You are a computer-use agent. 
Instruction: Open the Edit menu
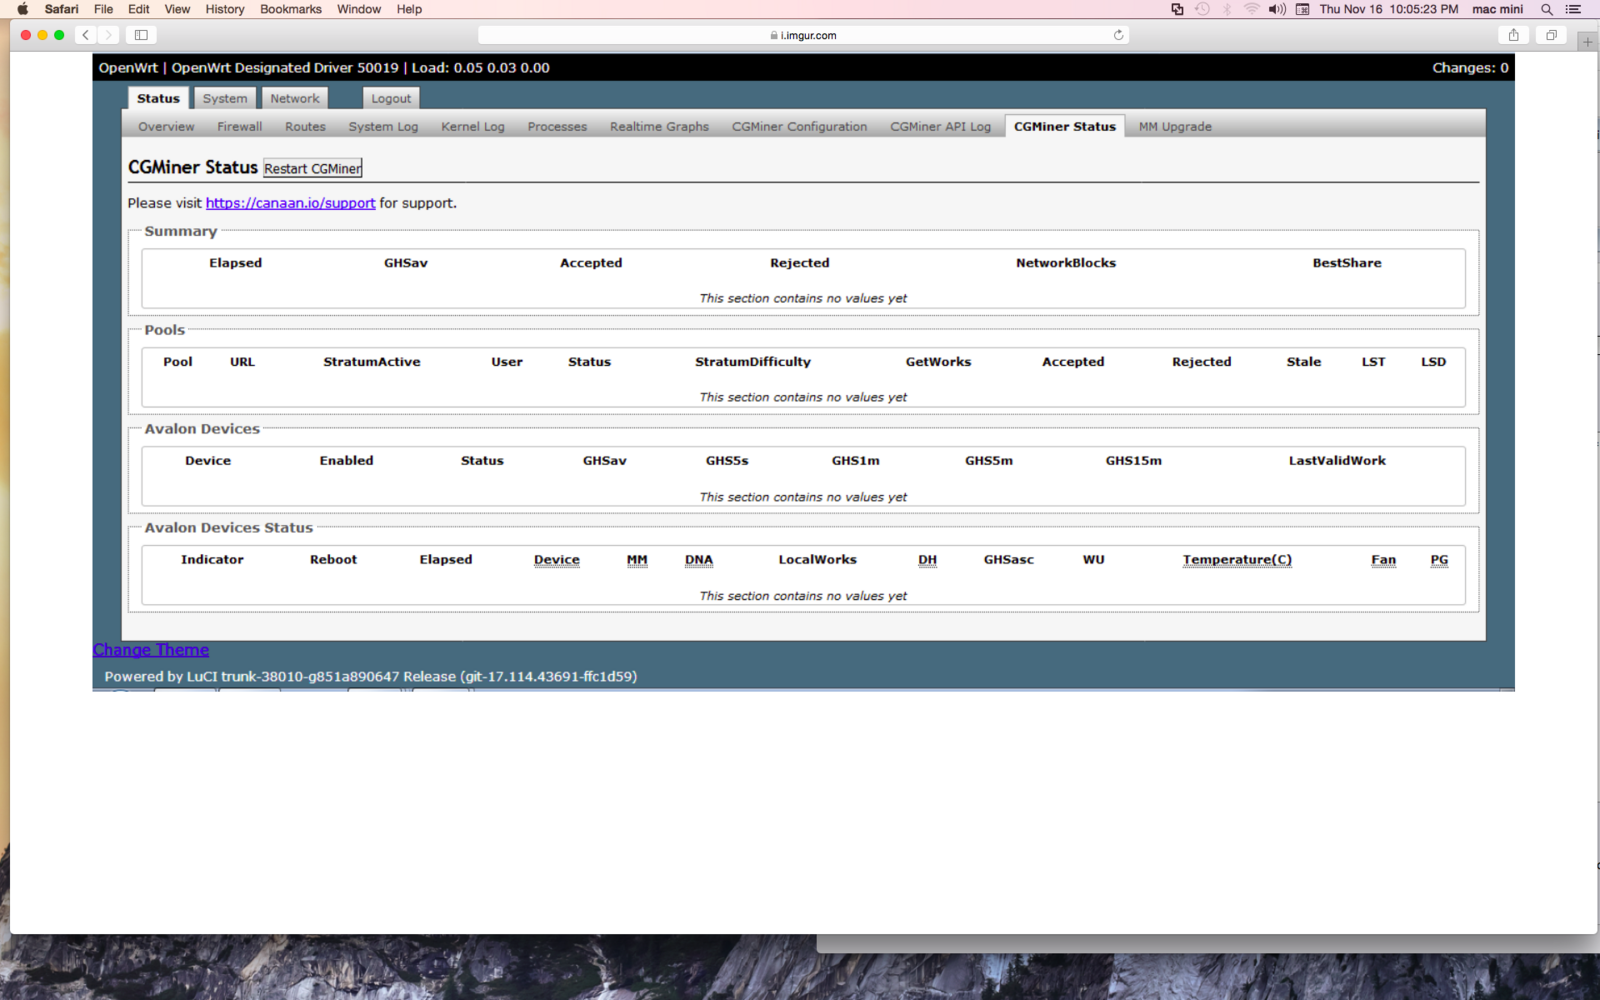[x=139, y=9]
